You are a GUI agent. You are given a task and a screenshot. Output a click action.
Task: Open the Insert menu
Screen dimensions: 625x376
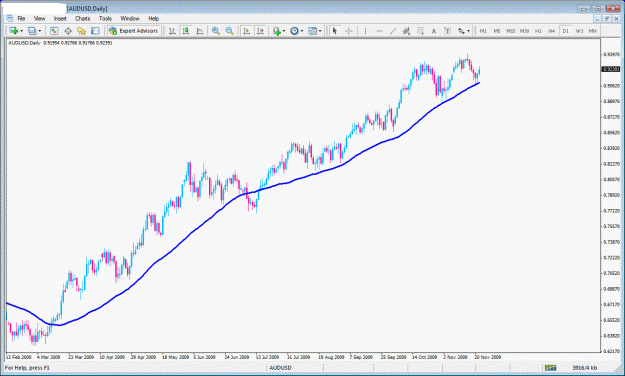[60, 18]
